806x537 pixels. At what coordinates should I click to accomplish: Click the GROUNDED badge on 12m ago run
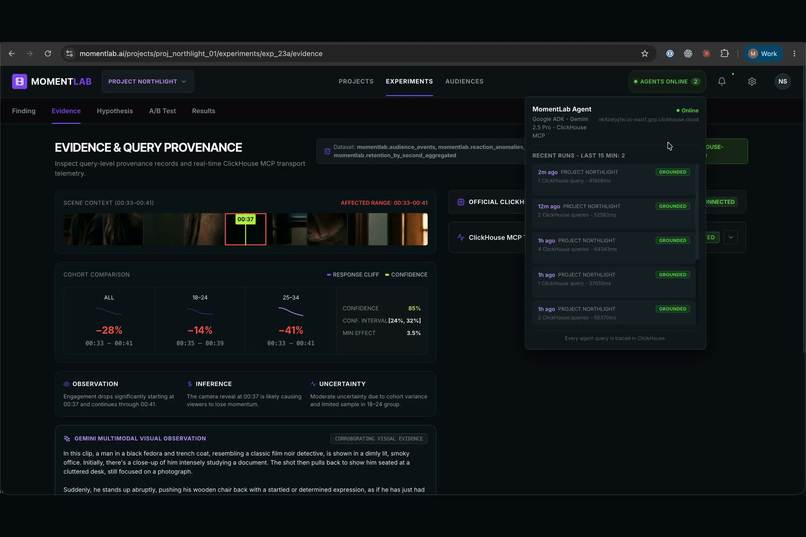pyautogui.click(x=672, y=206)
